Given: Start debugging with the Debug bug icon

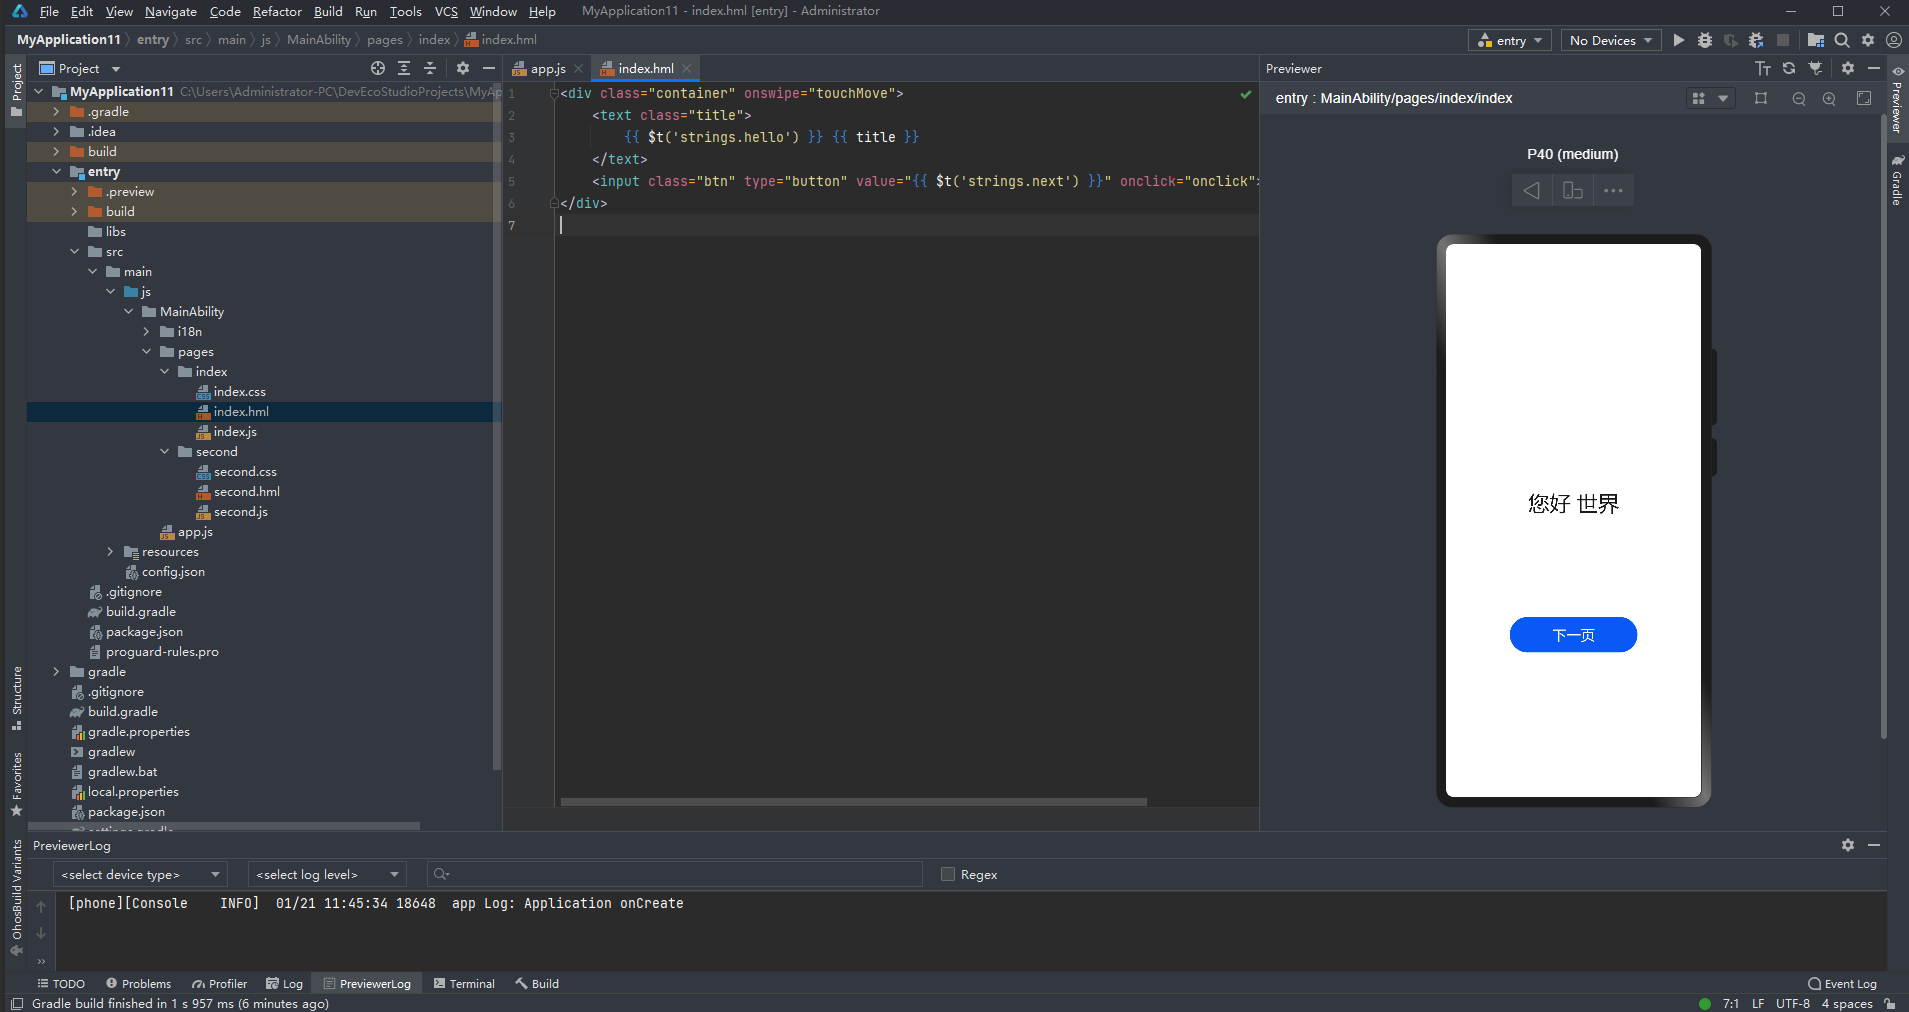Looking at the screenshot, I should coord(1705,40).
